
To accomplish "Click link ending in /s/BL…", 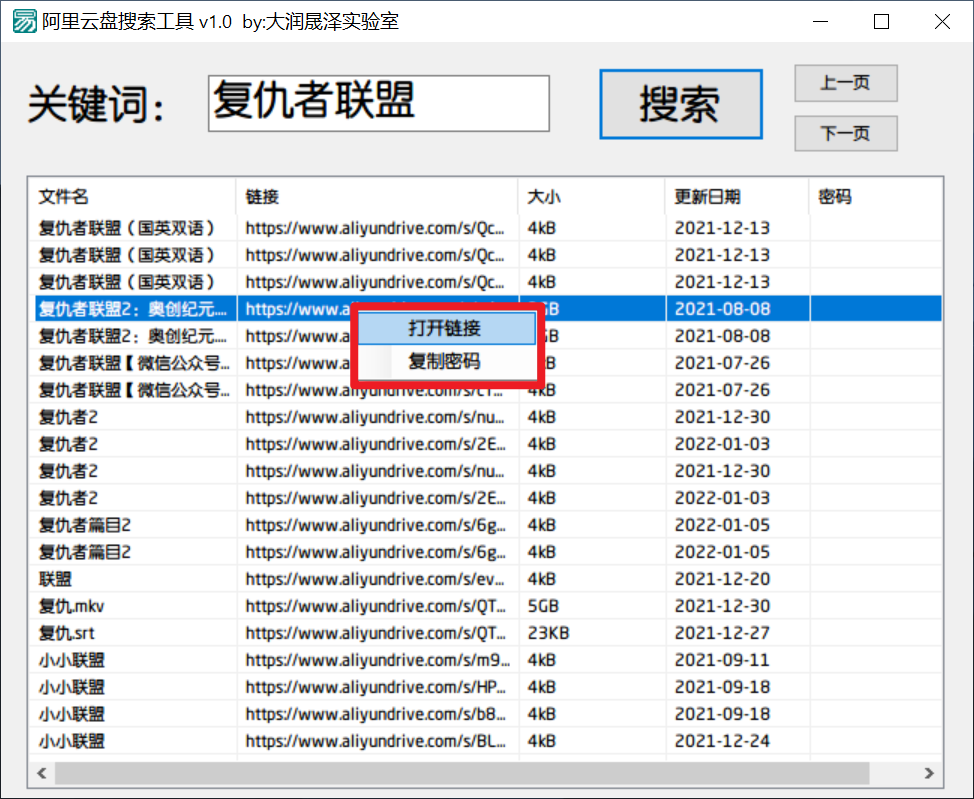I will (375, 741).
